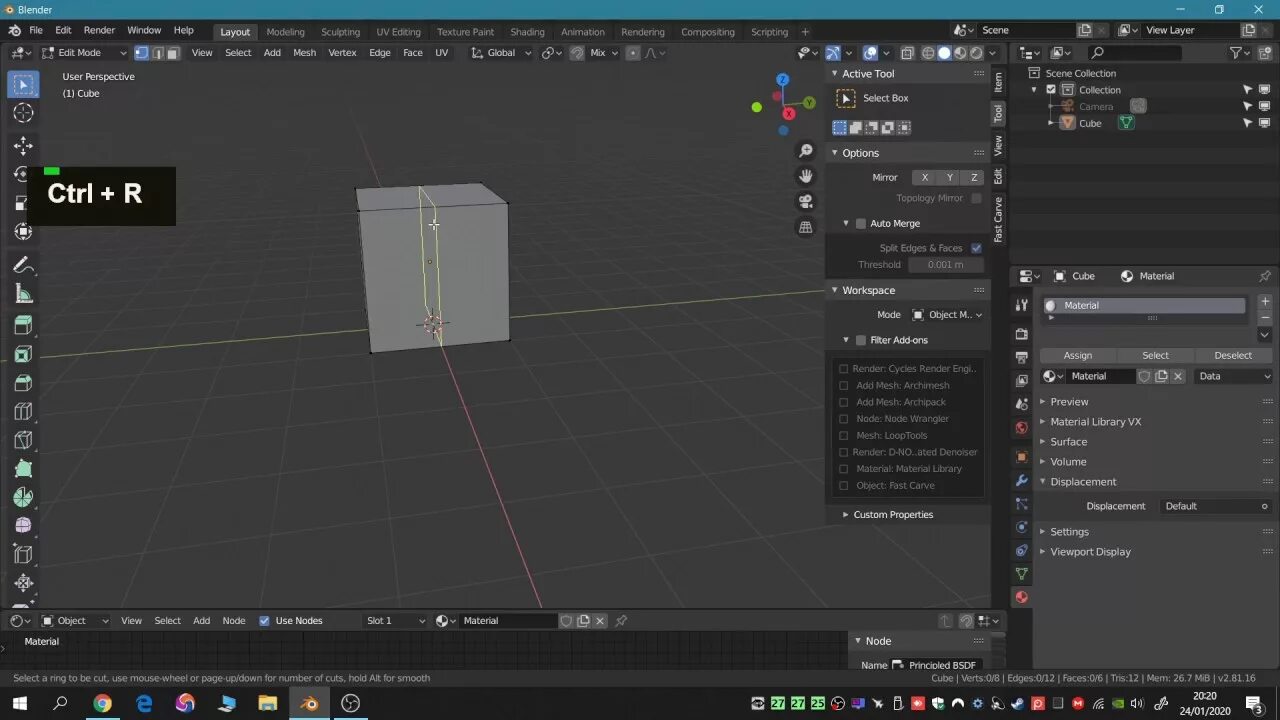The width and height of the screenshot is (1280, 720).
Task: Click the Threshold value slider
Action: [x=946, y=264]
